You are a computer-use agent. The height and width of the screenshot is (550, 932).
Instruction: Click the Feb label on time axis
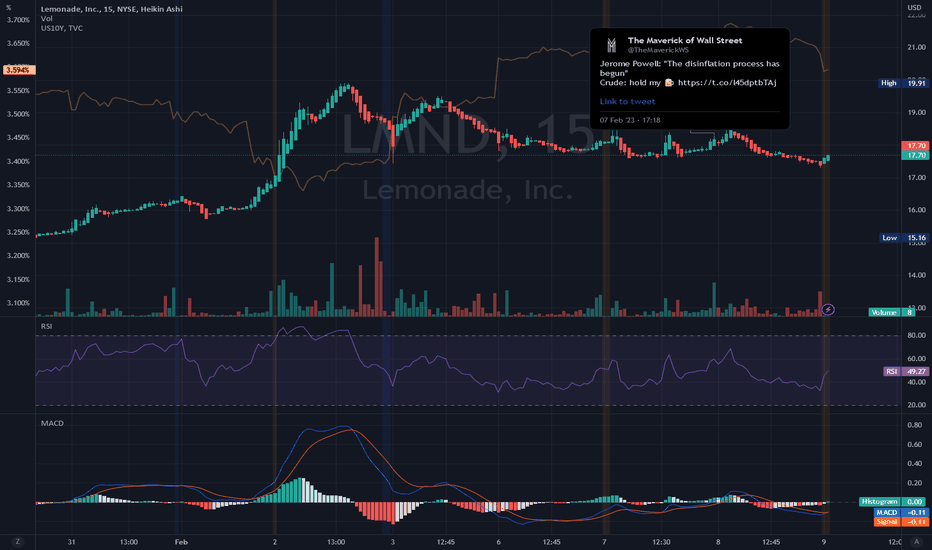click(x=181, y=542)
